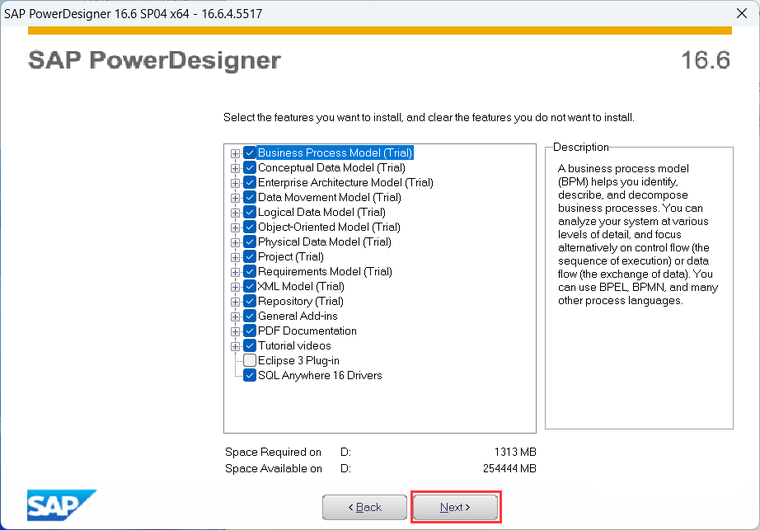The image size is (760, 530).
Task: Select the Project (Trial) label
Action: tap(291, 257)
